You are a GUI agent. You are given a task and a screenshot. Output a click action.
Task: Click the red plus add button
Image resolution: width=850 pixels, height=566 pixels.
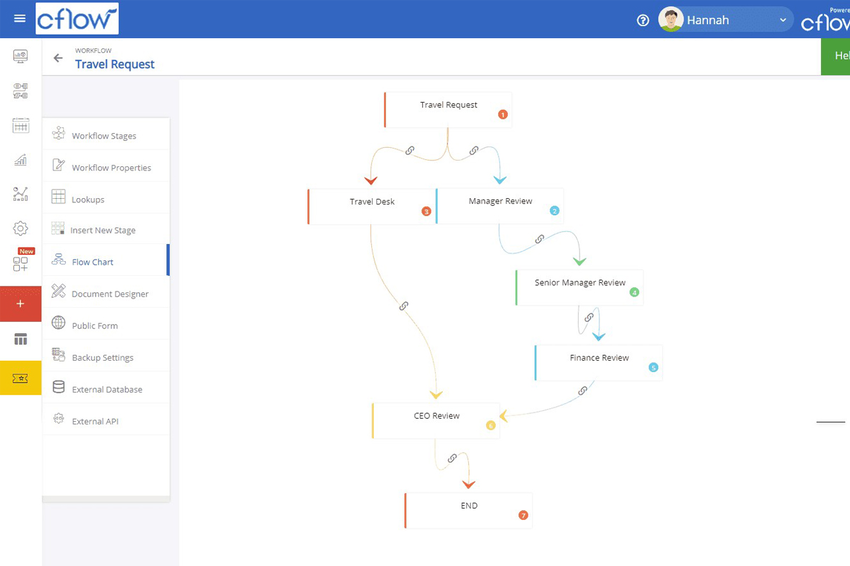(20, 304)
